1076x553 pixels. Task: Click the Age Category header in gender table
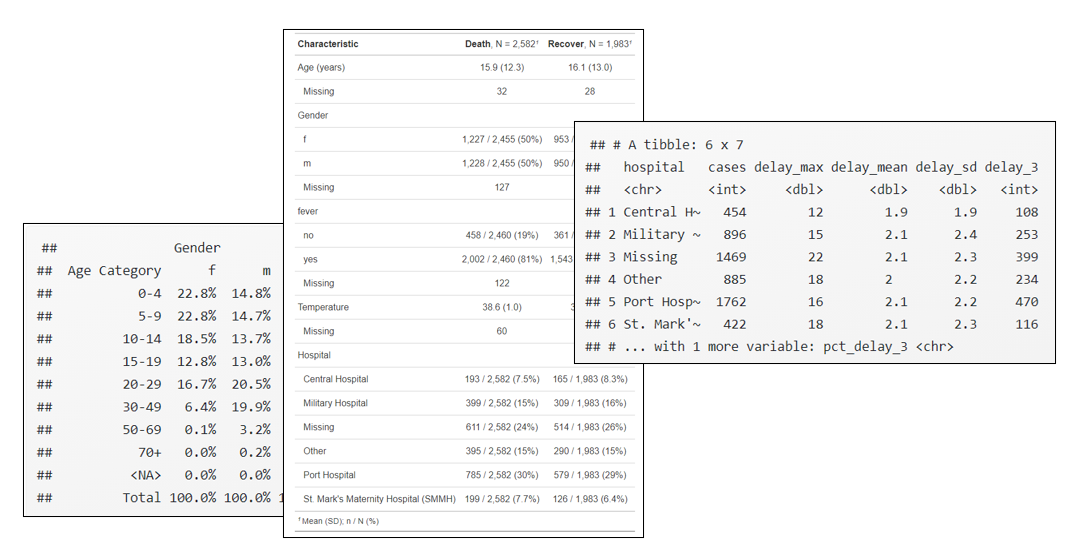coord(114,270)
